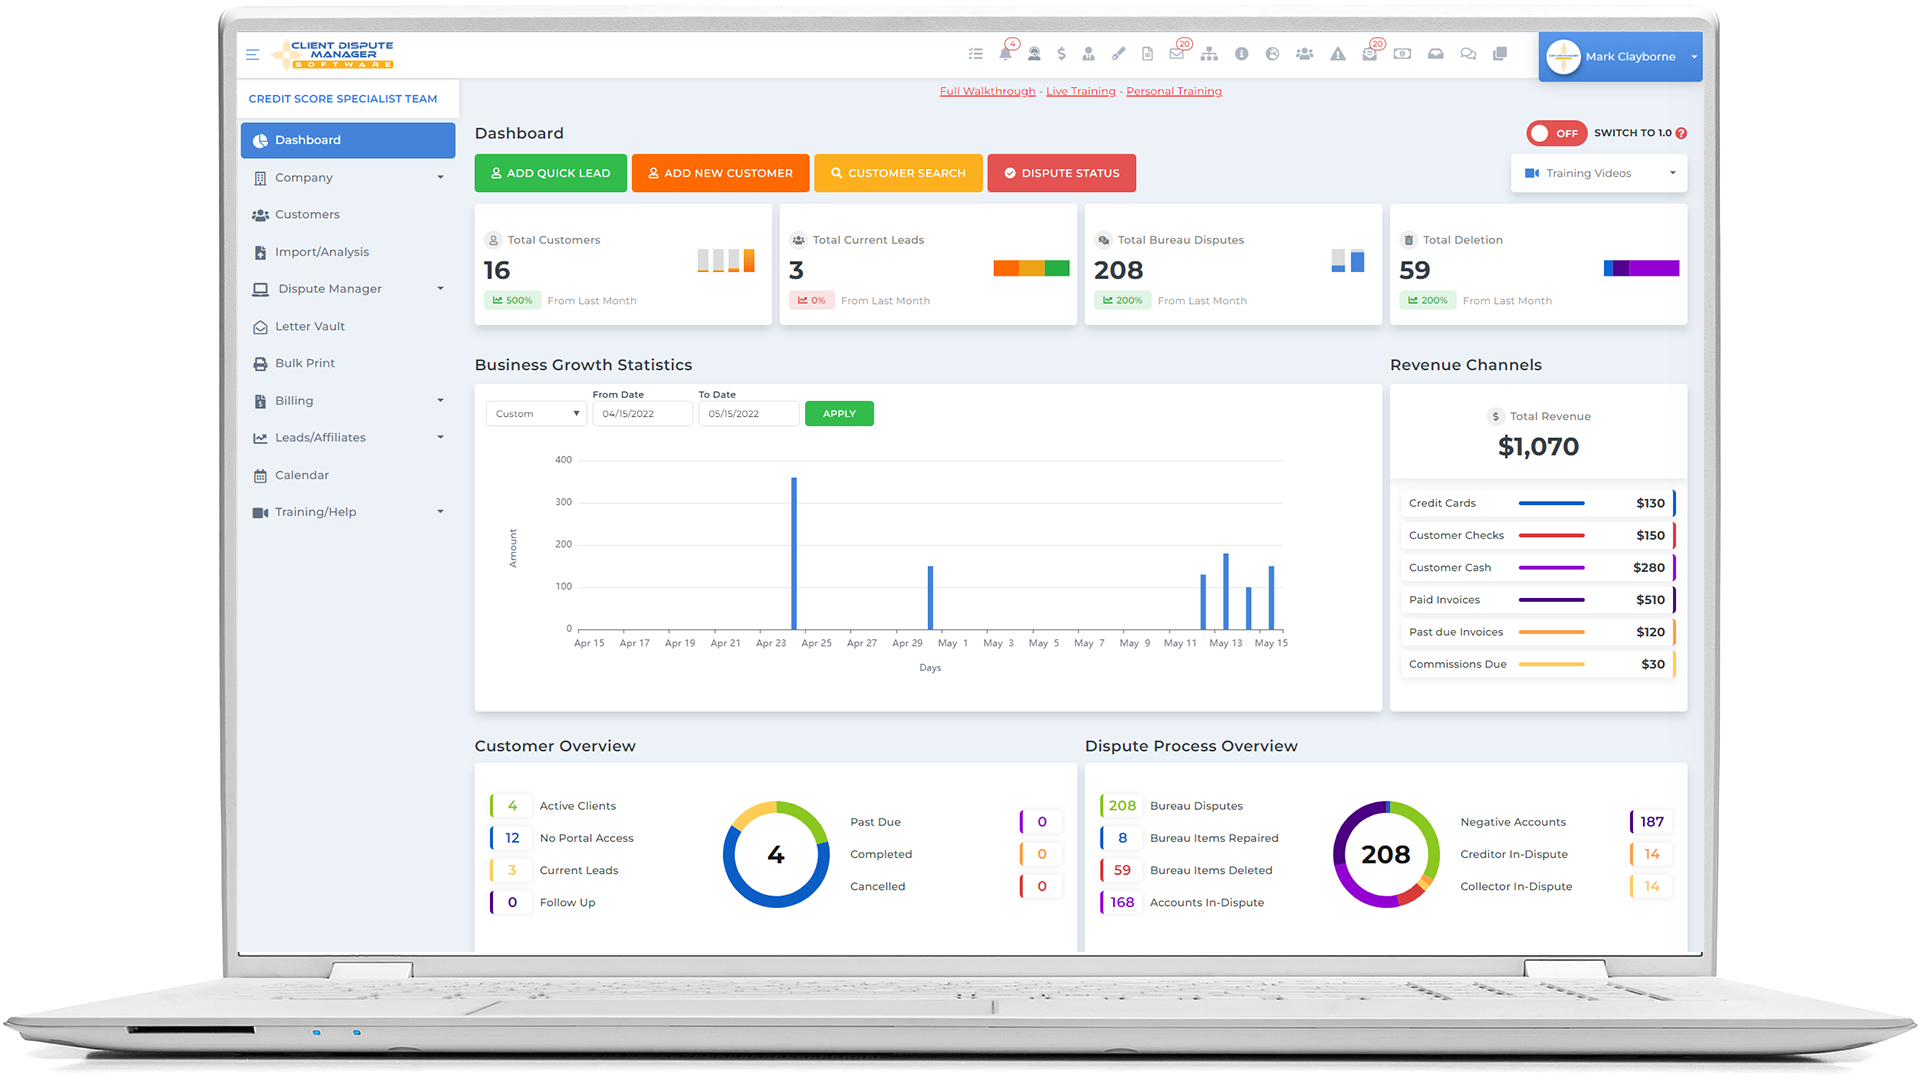Open the Training Videos dropdown
Viewport: 1920px width, 1080px height.
point(1598,173)
